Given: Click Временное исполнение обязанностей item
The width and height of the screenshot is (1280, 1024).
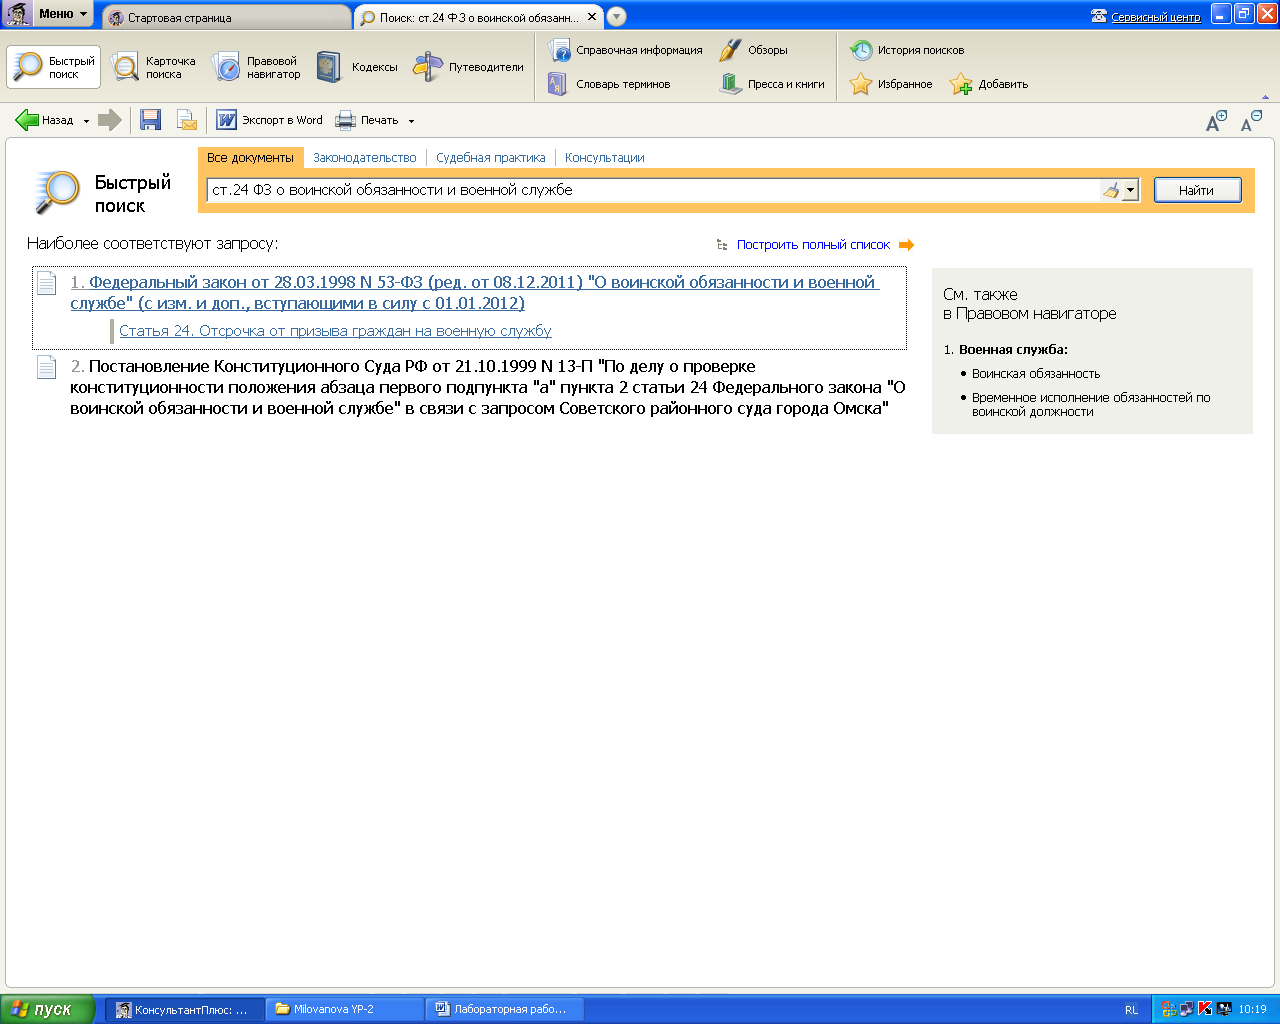Looking at the screenshot, I should click(1091, 404).
